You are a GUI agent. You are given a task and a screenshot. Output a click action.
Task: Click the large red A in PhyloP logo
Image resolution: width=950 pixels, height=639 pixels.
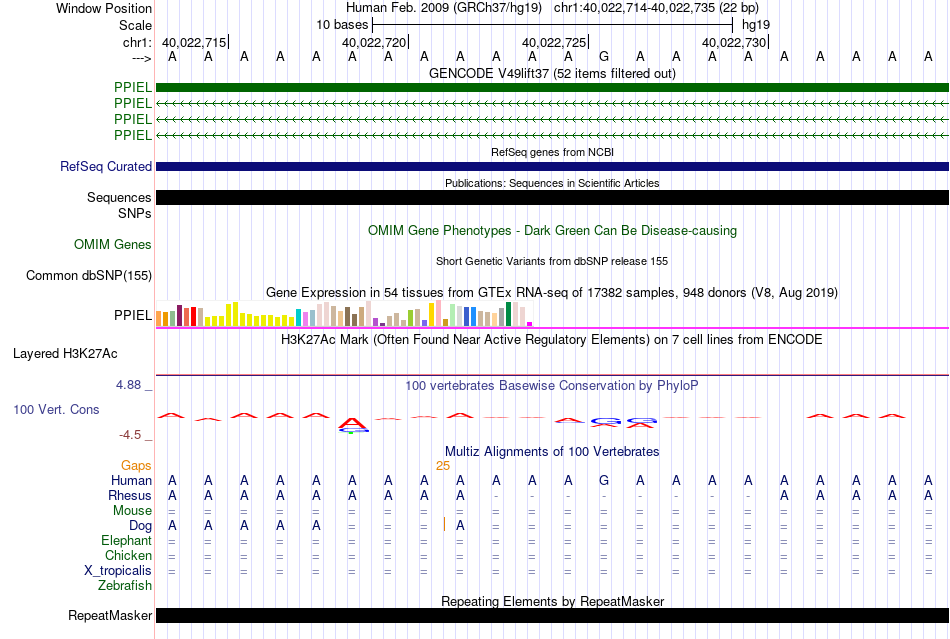[352, 422]
